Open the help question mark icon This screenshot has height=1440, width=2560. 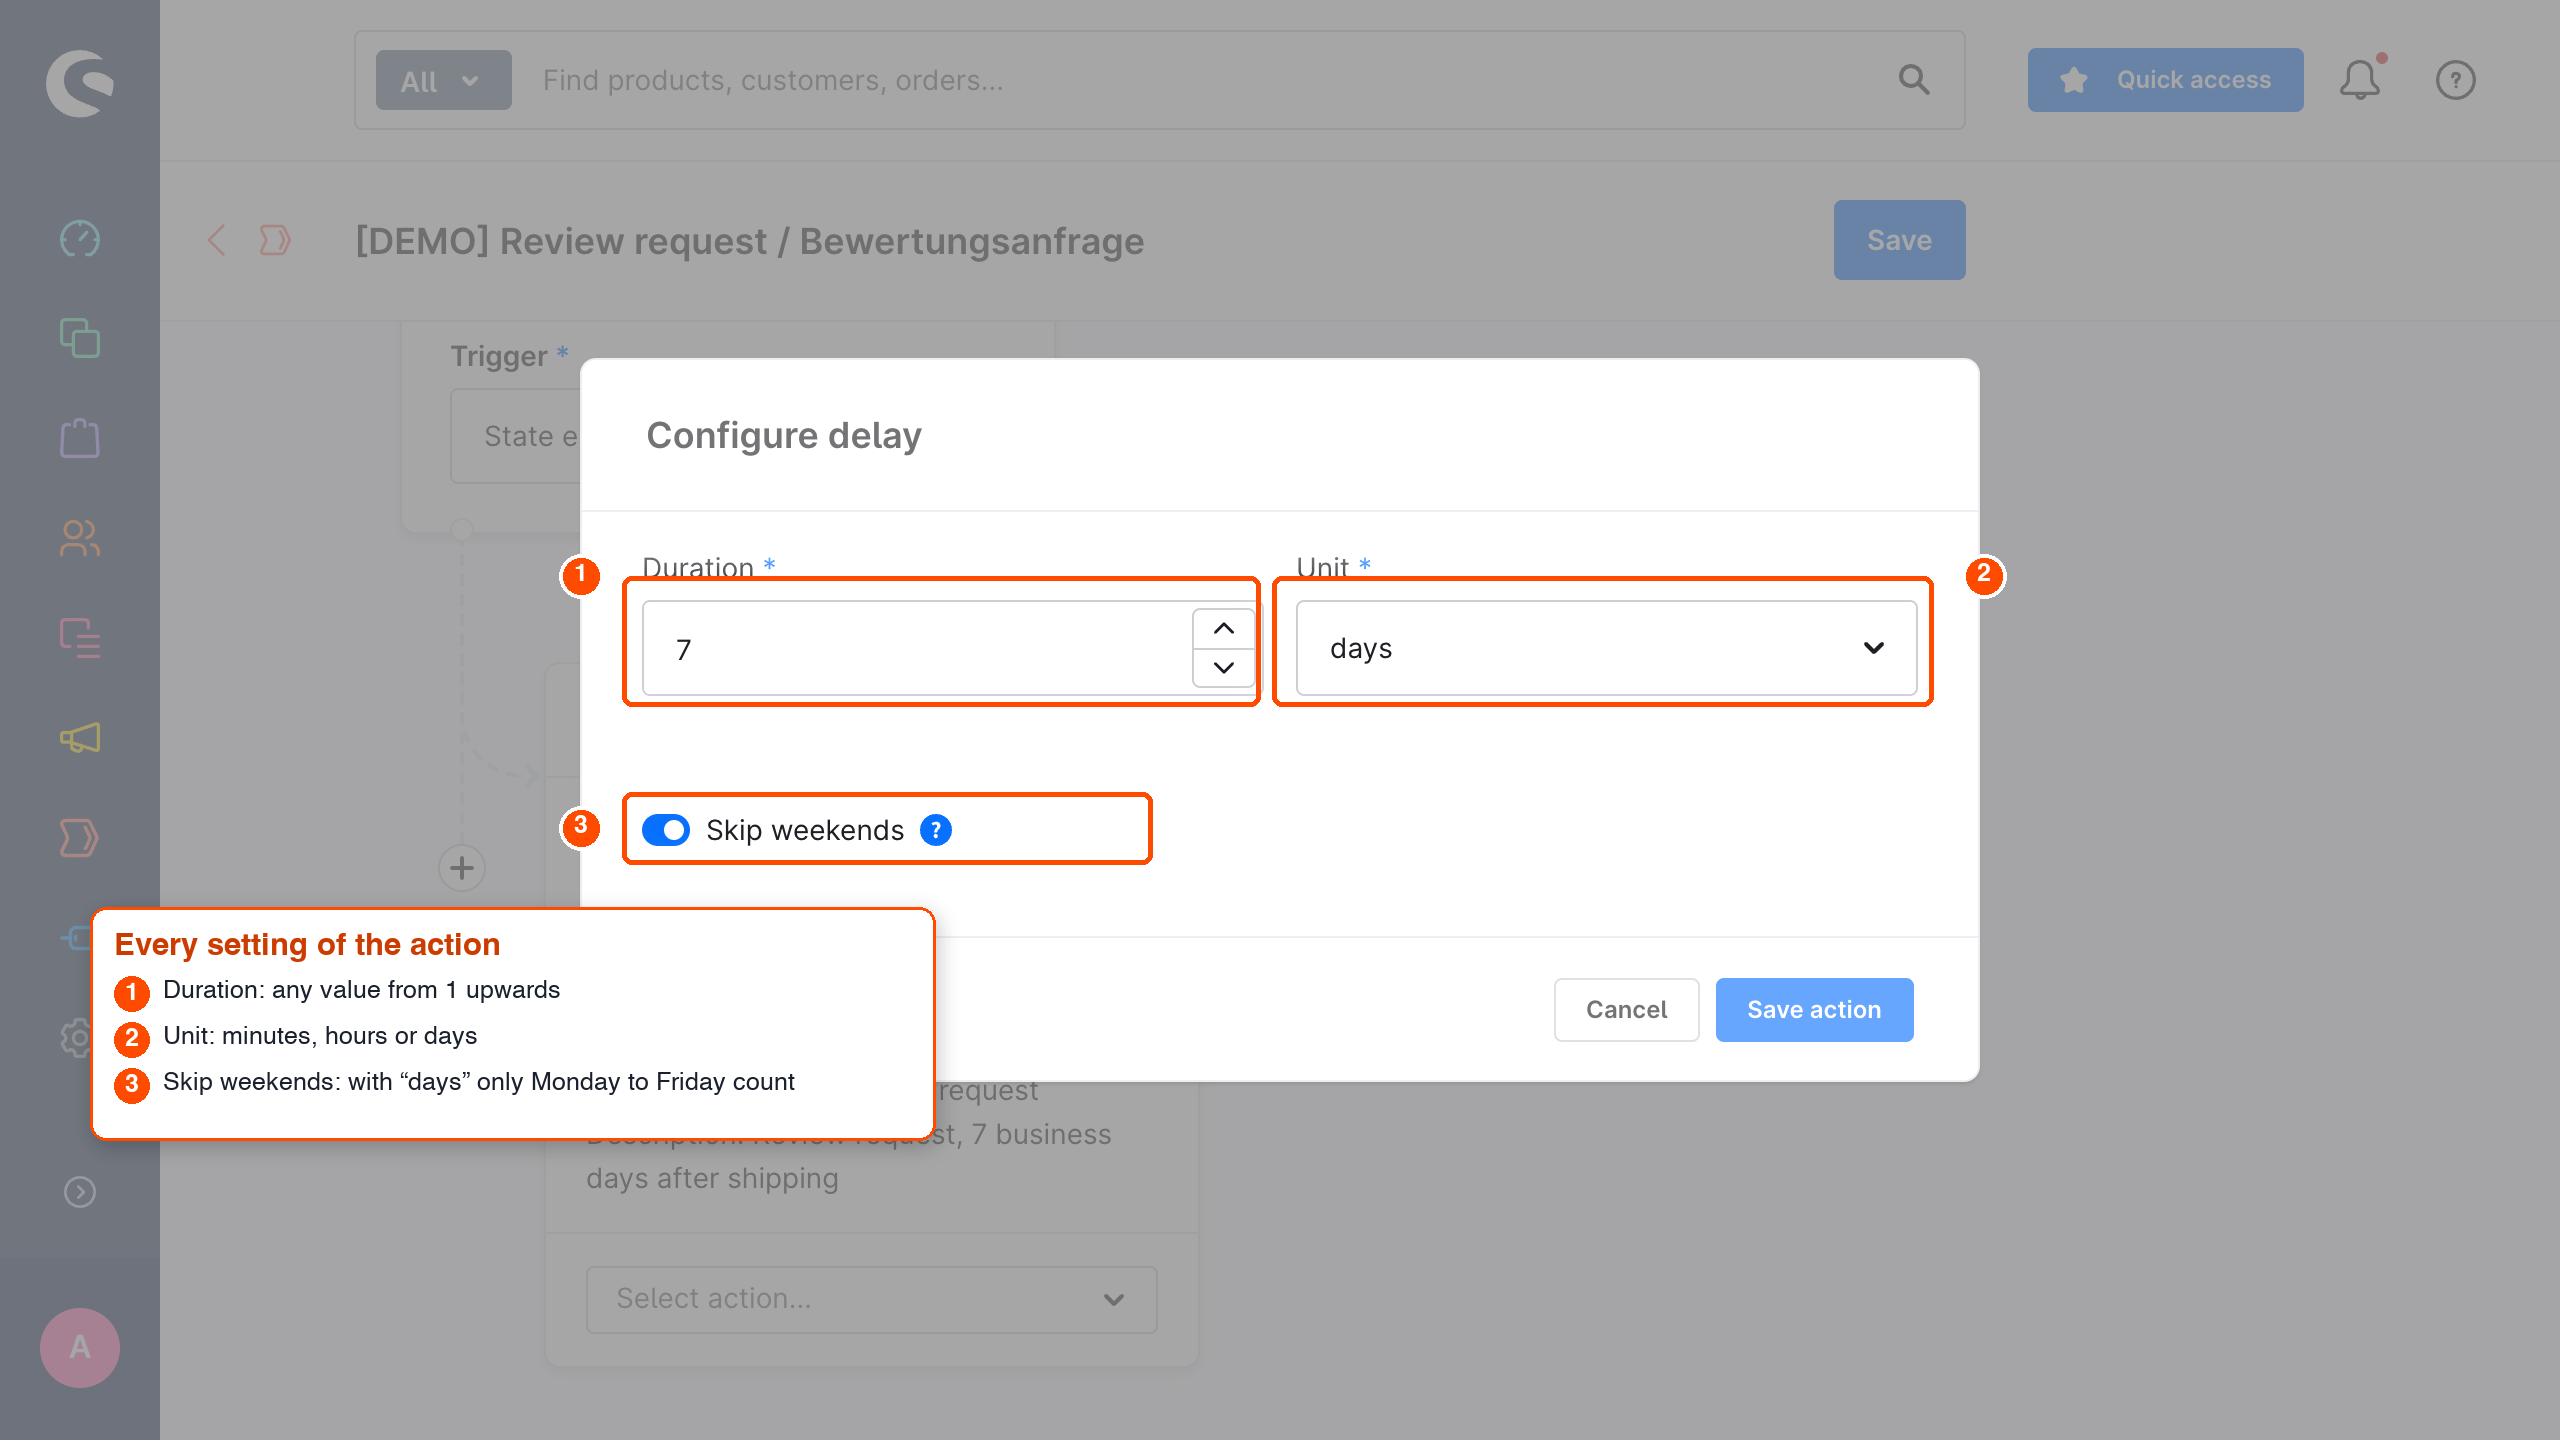pos(2456,80)
